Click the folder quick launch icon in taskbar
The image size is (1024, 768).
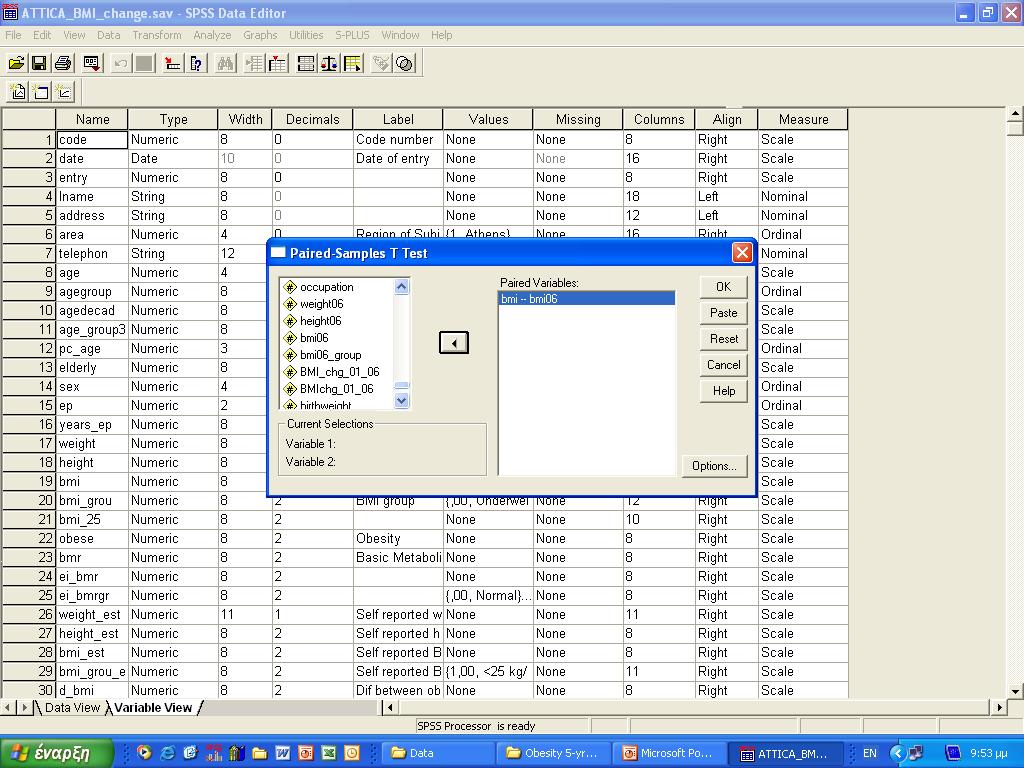pyautogui.click(x=259, y=753)
